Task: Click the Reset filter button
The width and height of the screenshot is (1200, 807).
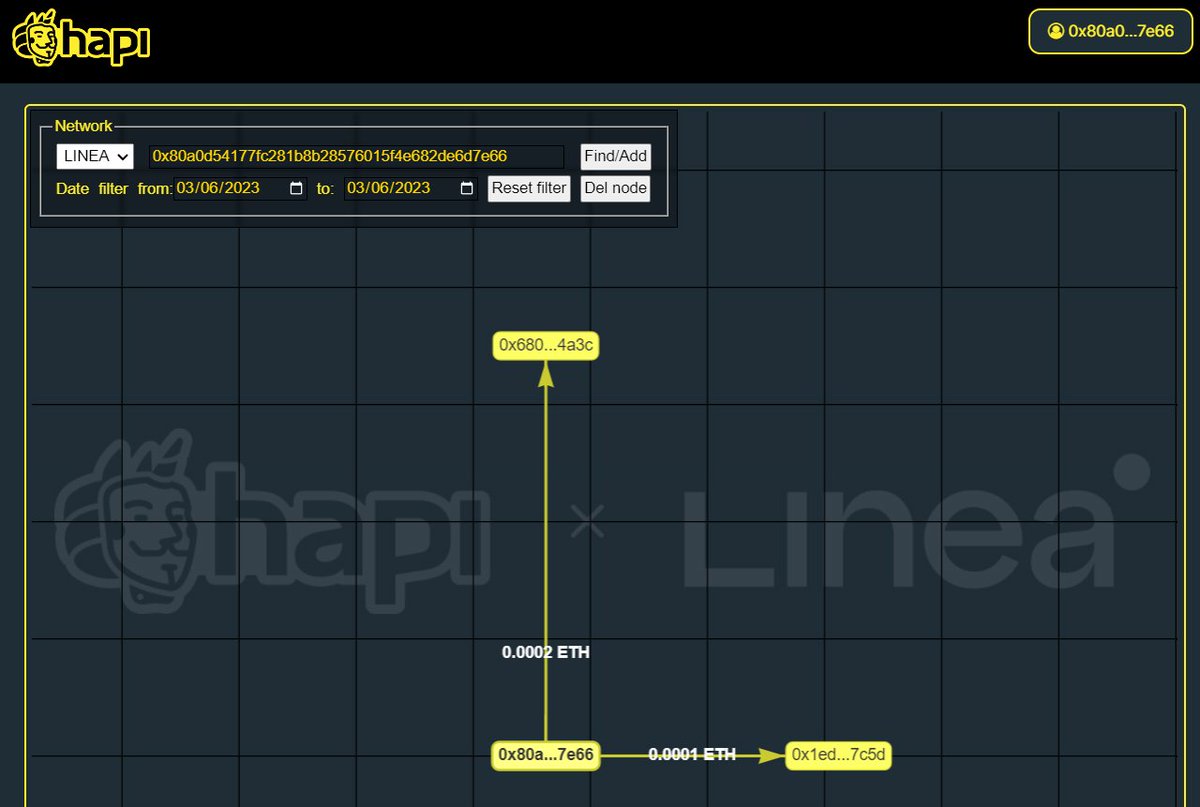Action: pyautogui.click(x=529, y=188)
